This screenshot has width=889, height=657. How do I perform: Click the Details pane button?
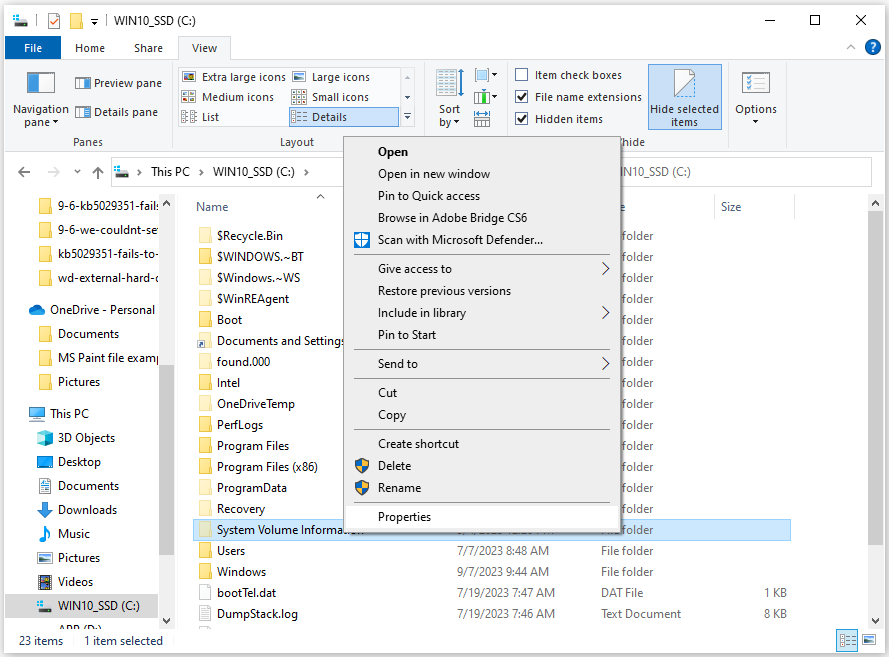point(117,112)
